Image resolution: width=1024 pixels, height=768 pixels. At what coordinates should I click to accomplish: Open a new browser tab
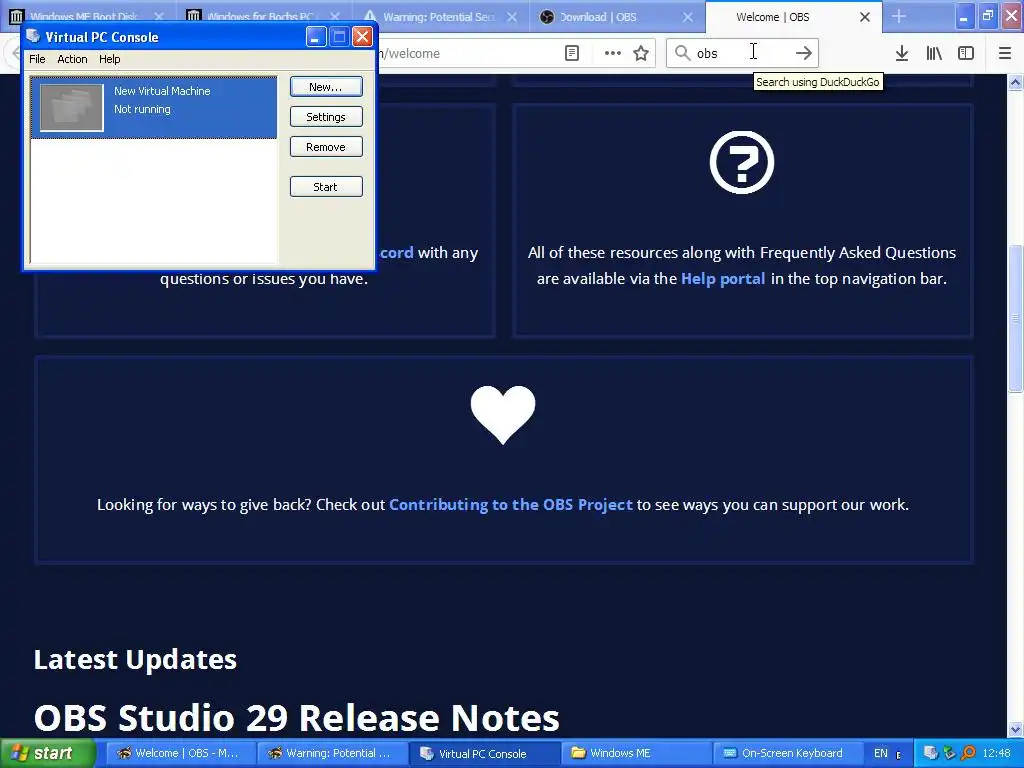coord(899,16)
